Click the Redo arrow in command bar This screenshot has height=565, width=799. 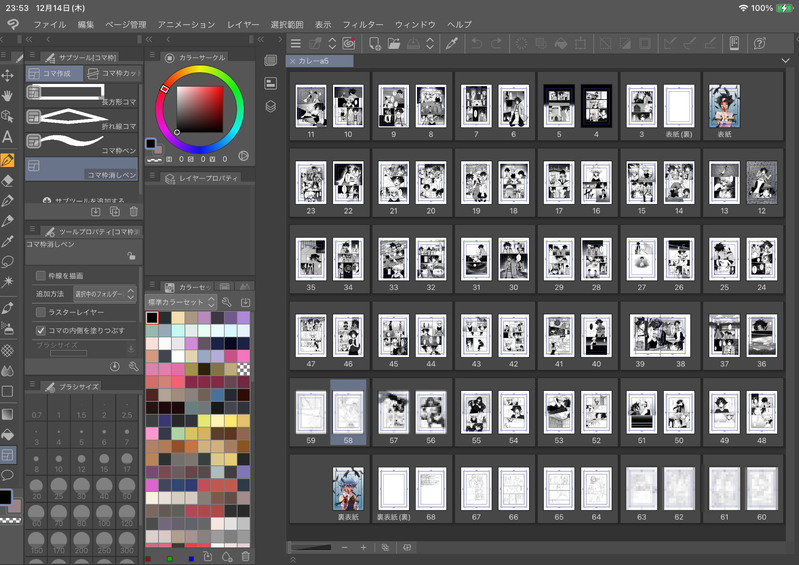[x=496, y=44]
